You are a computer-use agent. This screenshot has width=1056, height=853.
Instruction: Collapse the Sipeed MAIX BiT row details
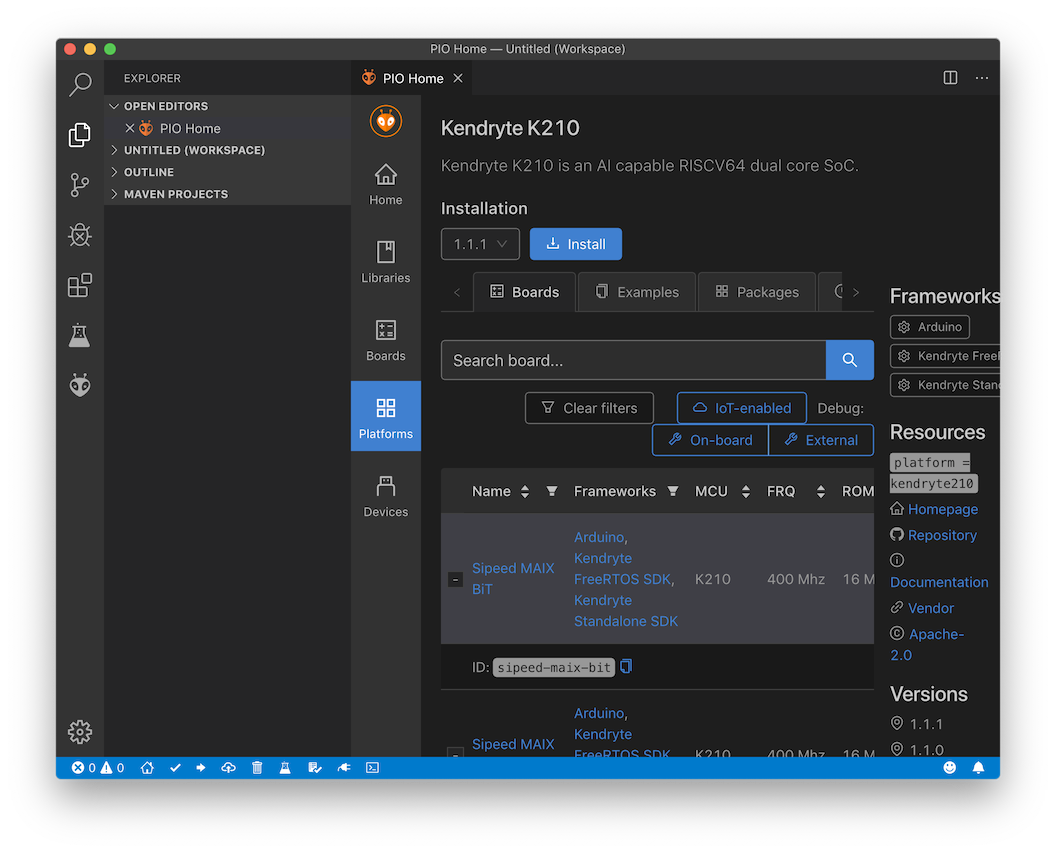coord(455,579)
